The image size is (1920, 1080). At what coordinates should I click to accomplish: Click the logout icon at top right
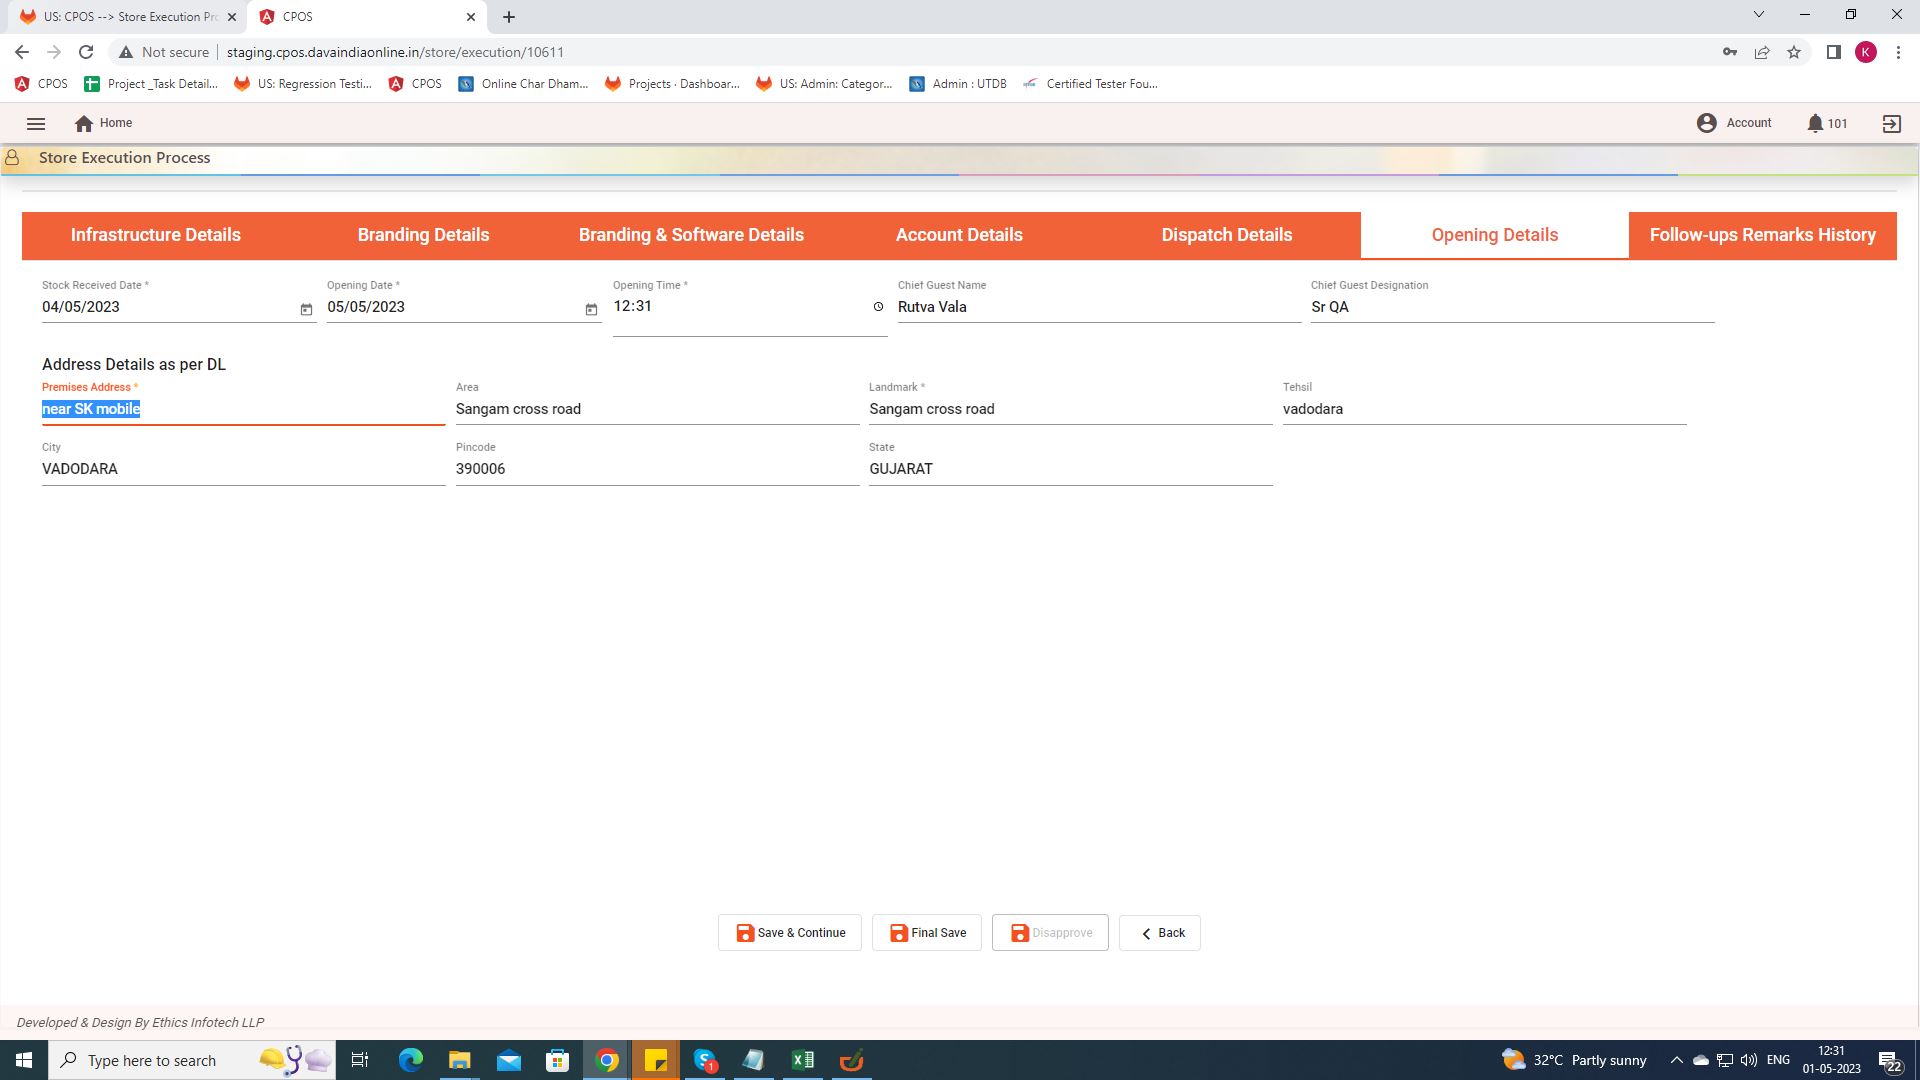pos(1891,124)
